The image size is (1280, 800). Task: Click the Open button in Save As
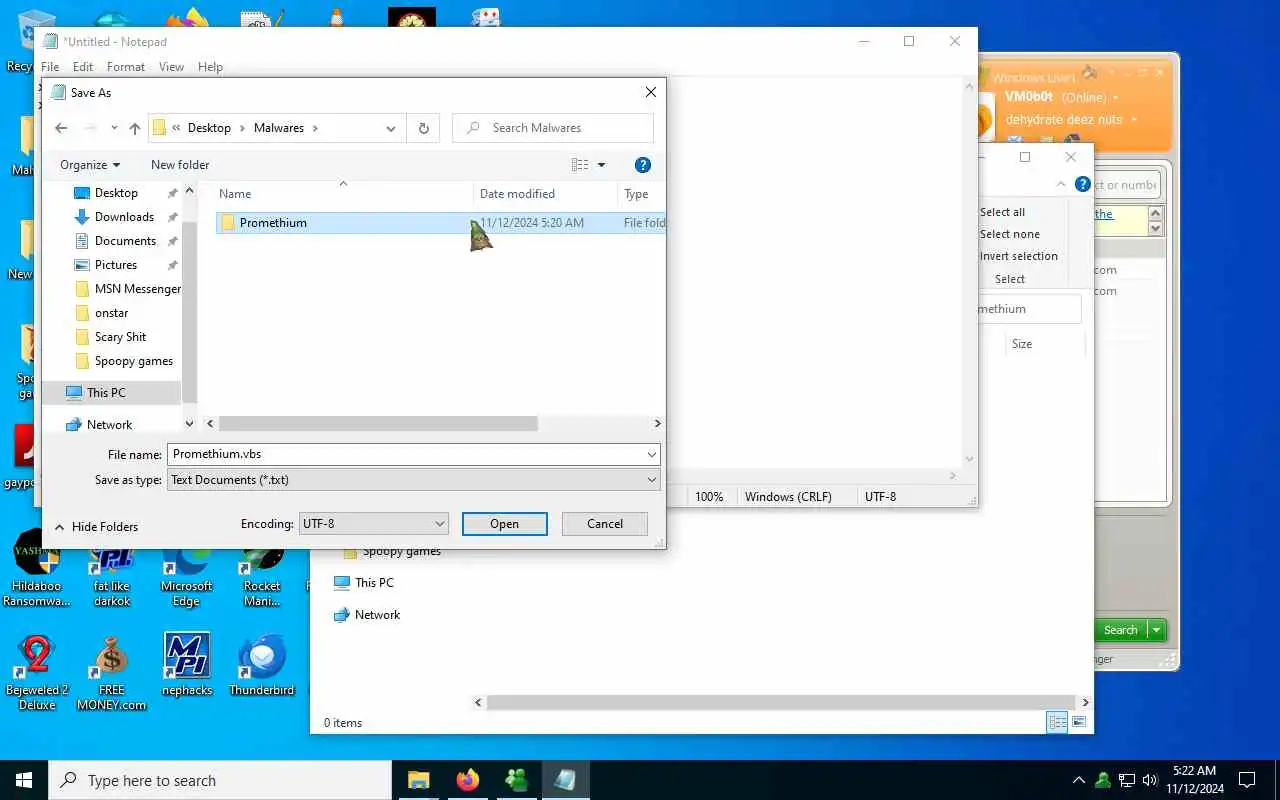tap(505, 523)
